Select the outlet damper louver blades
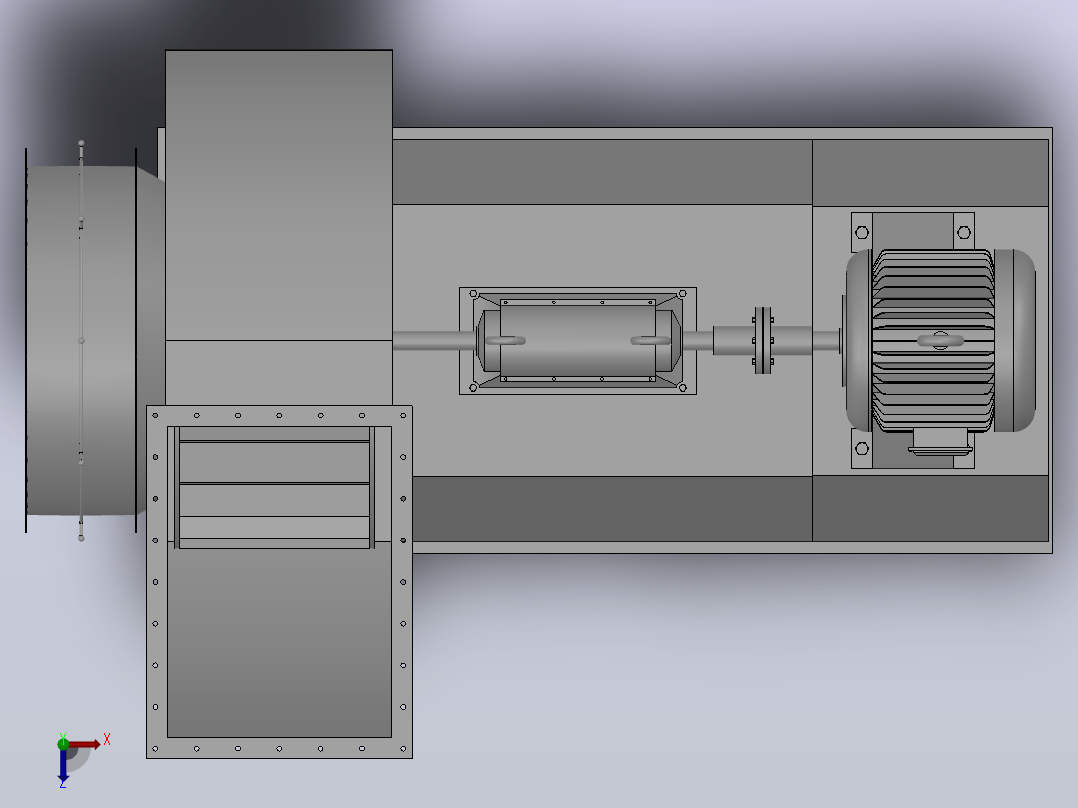The height and width of the screenshot is (808, 1078). pyautogui.click(x=274, y=487)
